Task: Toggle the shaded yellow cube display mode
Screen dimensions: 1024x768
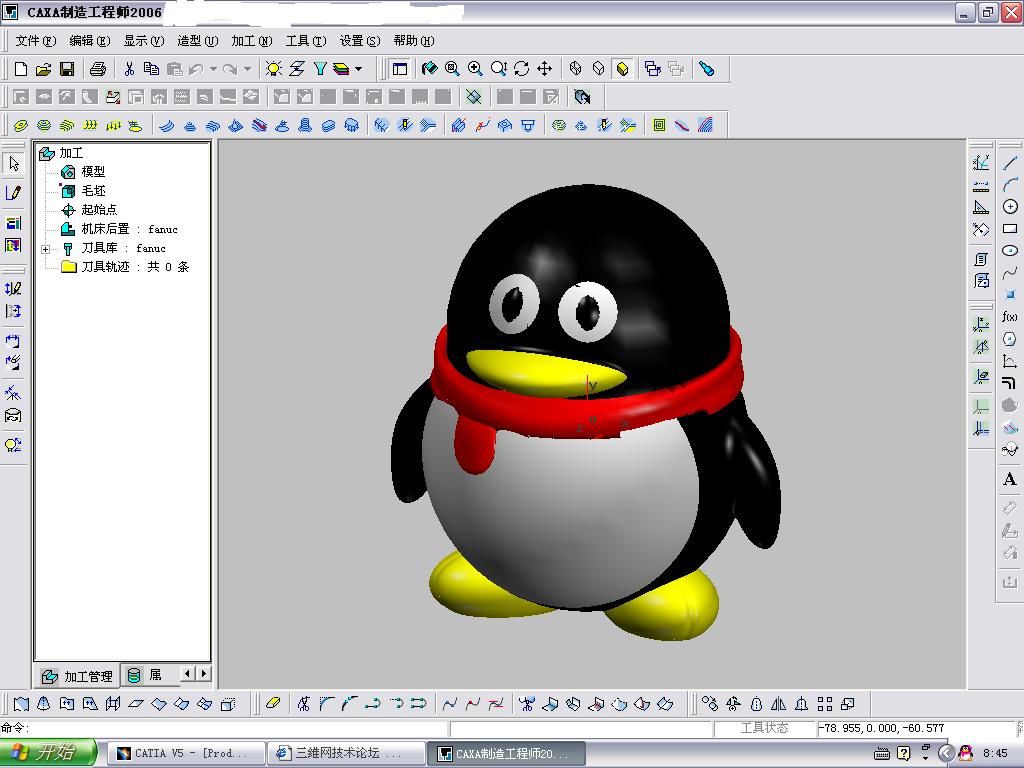Action: [622, 69]
